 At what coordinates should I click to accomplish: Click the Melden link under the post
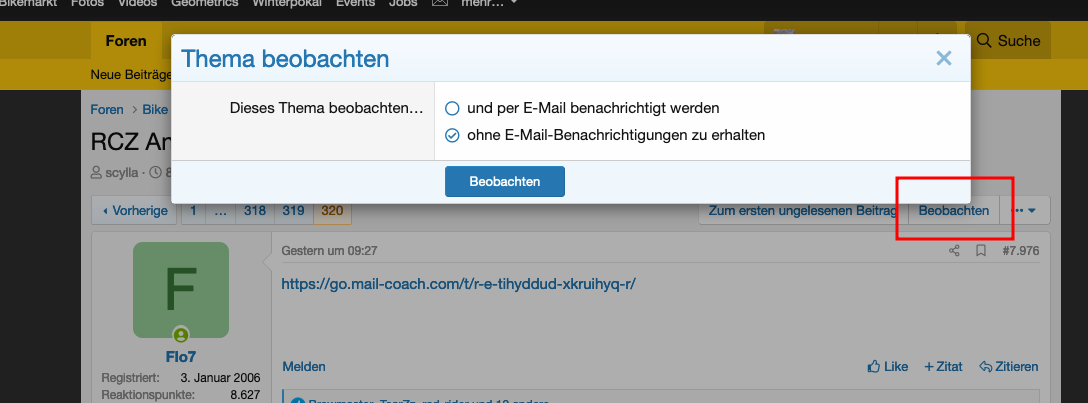(x=304, y=367)
